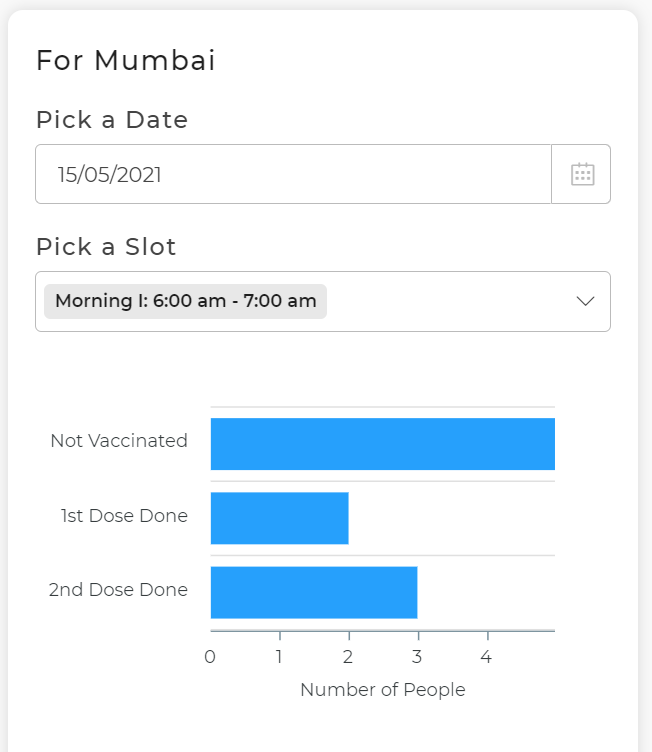
Task: Click the 4 tick on the x-axis
Action: [486, 657]
